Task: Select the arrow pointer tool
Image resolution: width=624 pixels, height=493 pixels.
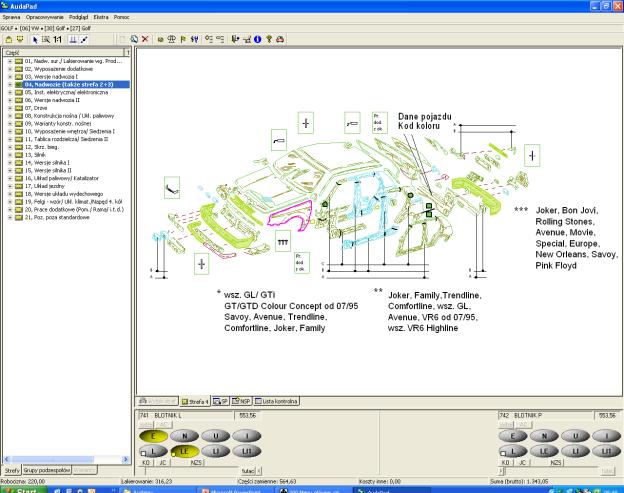Action: point(35,39)
